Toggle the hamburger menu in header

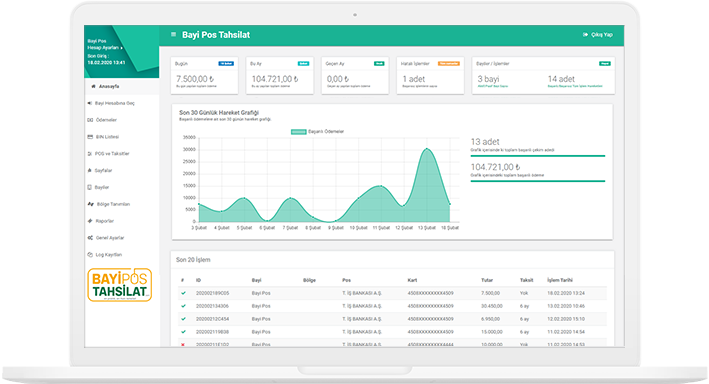pos(173,34)
